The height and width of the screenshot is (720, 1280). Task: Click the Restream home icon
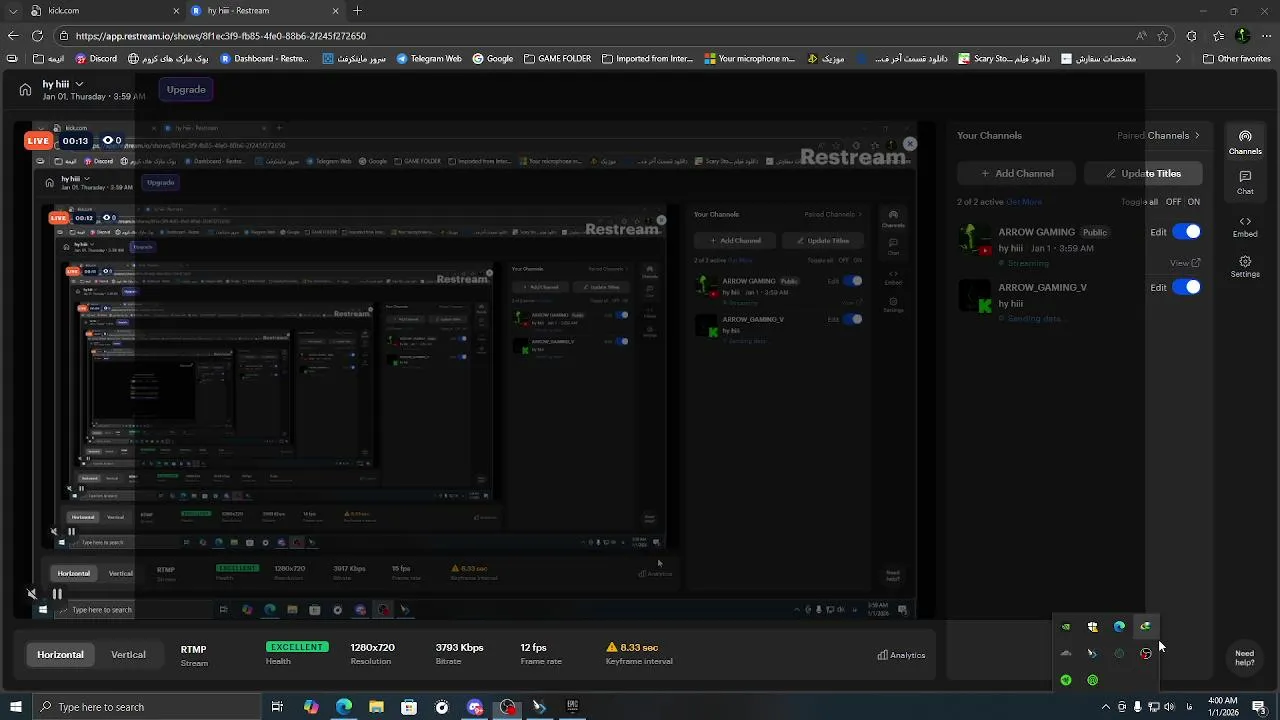pyautogui.click(x=25, y=90)
